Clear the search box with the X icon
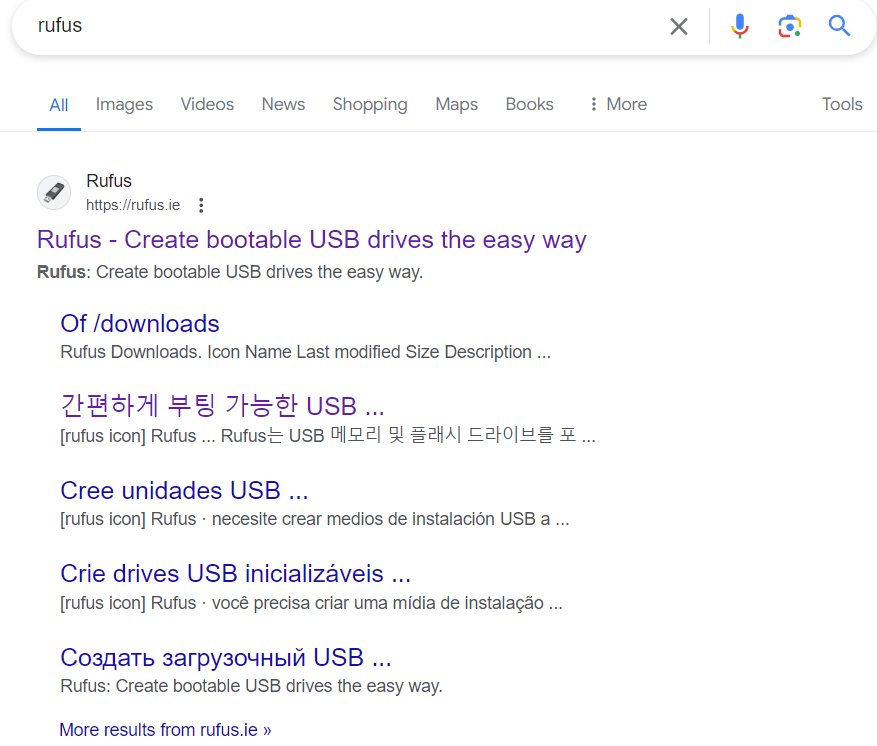This screenshot has height=746, width=877. [x=678, y=26]
